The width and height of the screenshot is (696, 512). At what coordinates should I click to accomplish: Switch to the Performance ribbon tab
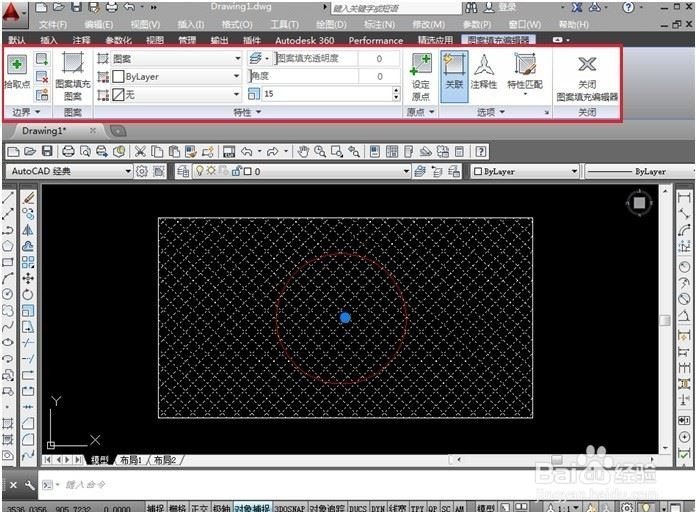coord(376,40)
